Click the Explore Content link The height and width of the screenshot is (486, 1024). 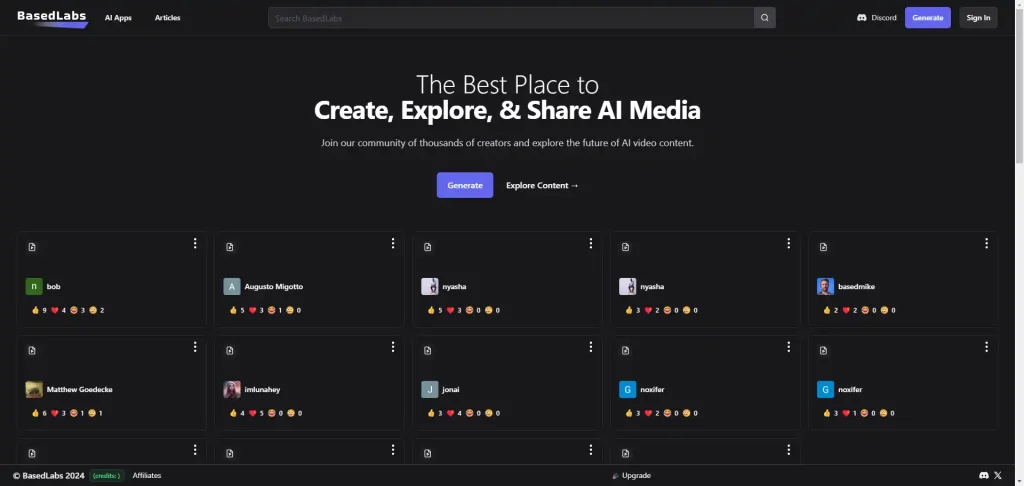point(542,185)
